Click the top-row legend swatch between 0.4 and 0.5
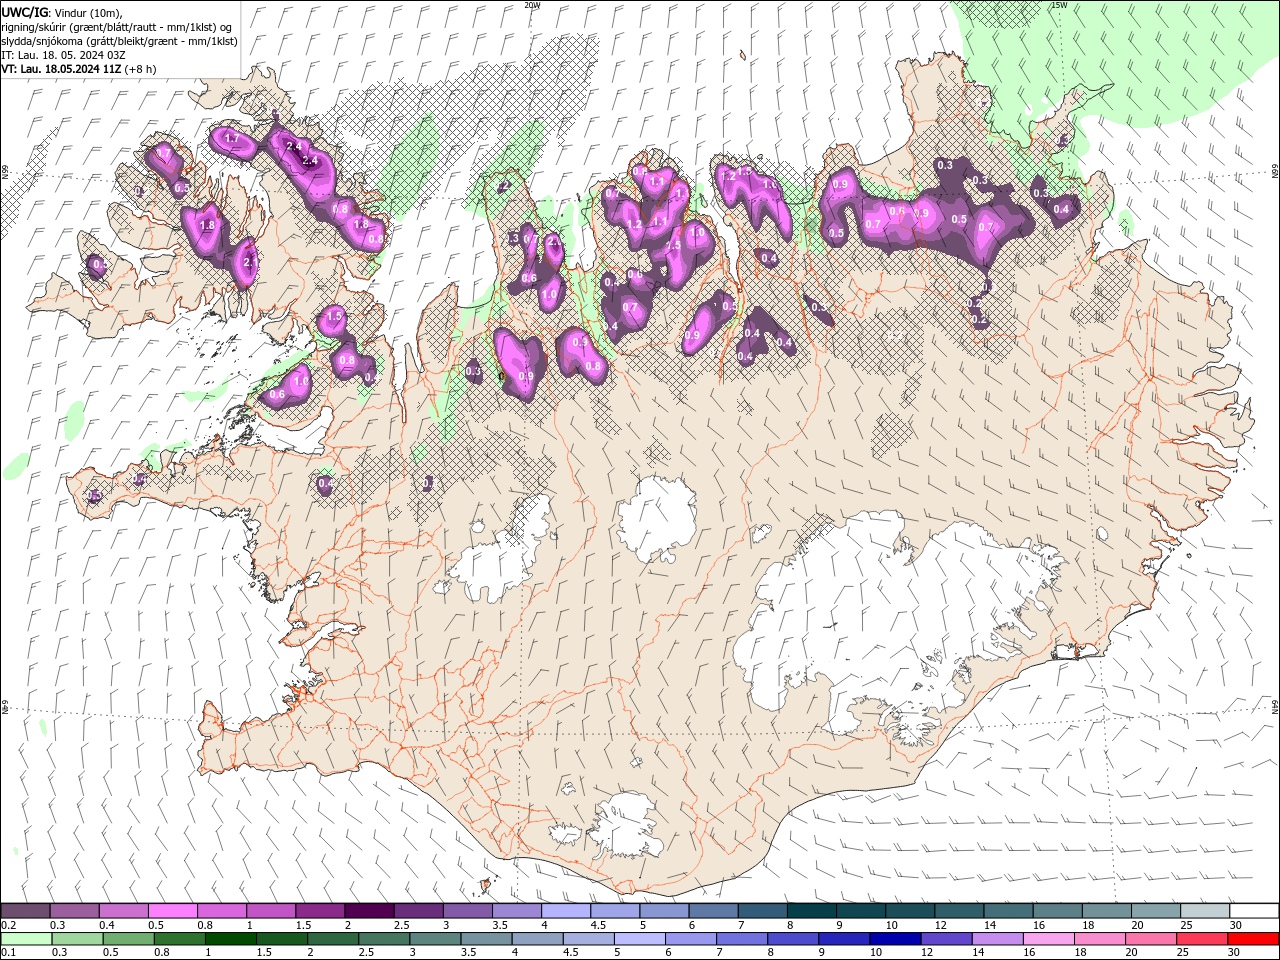The image size is (1280, 960). 123,911
